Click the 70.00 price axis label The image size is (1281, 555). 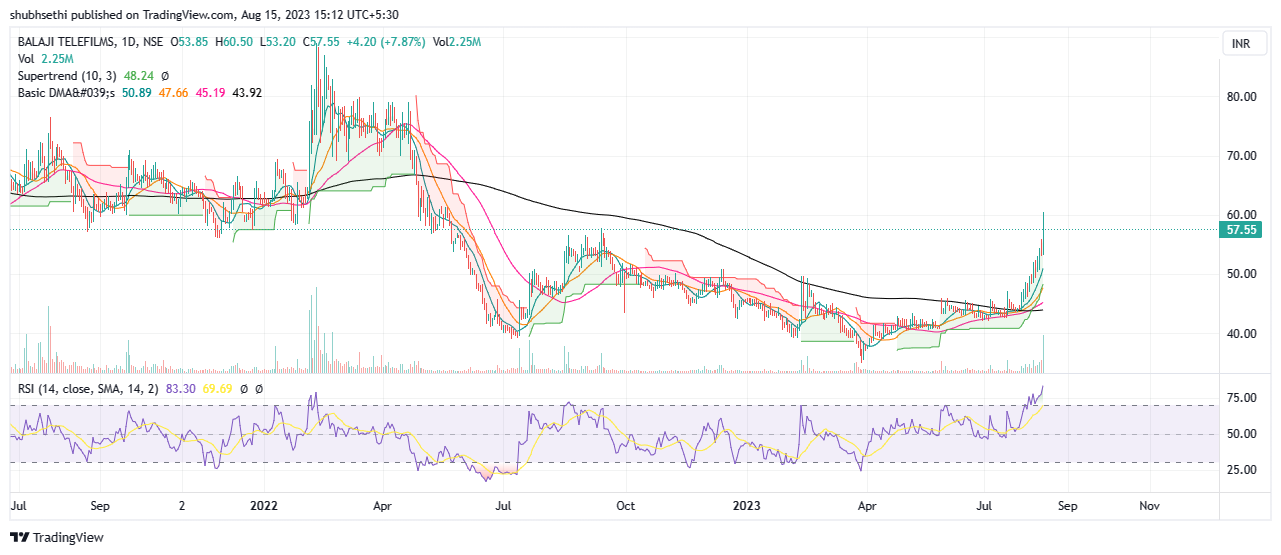click(x=1239, y=156)
